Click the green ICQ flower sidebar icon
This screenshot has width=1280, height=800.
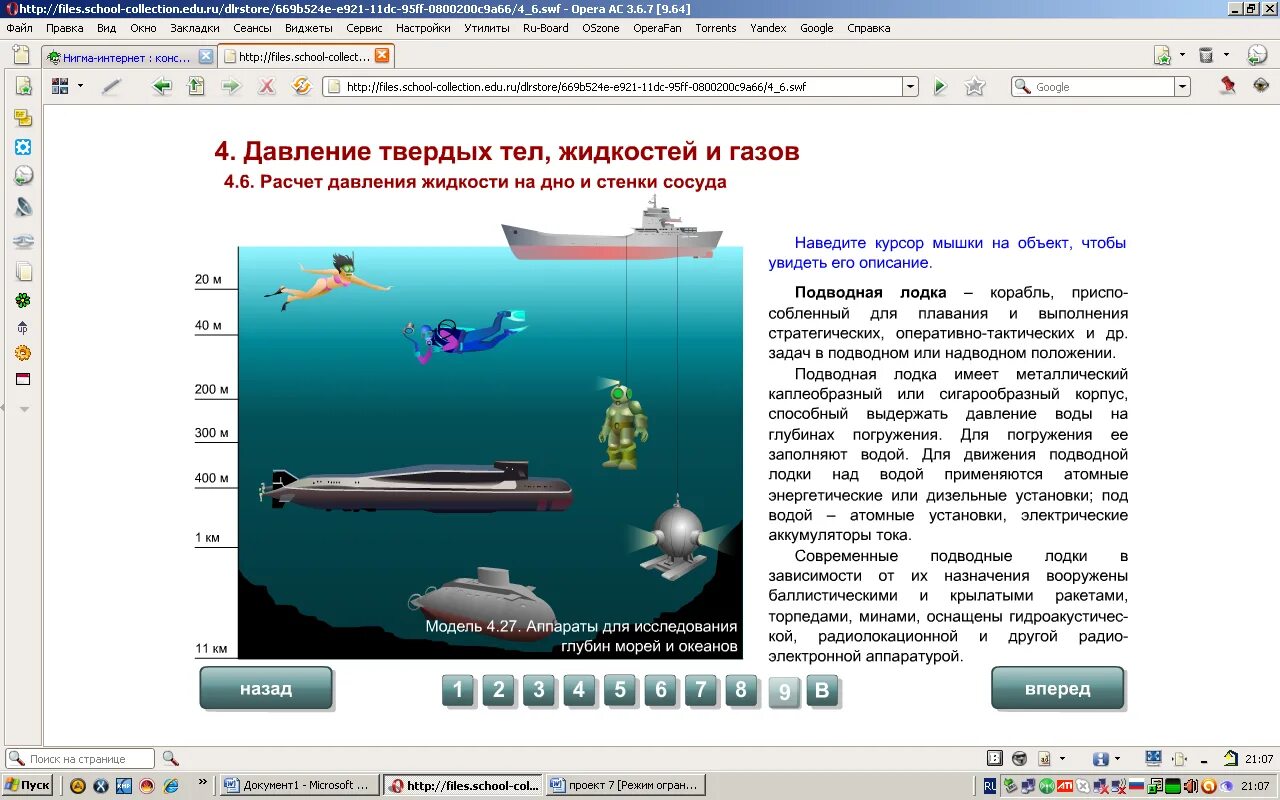point(23,300)
